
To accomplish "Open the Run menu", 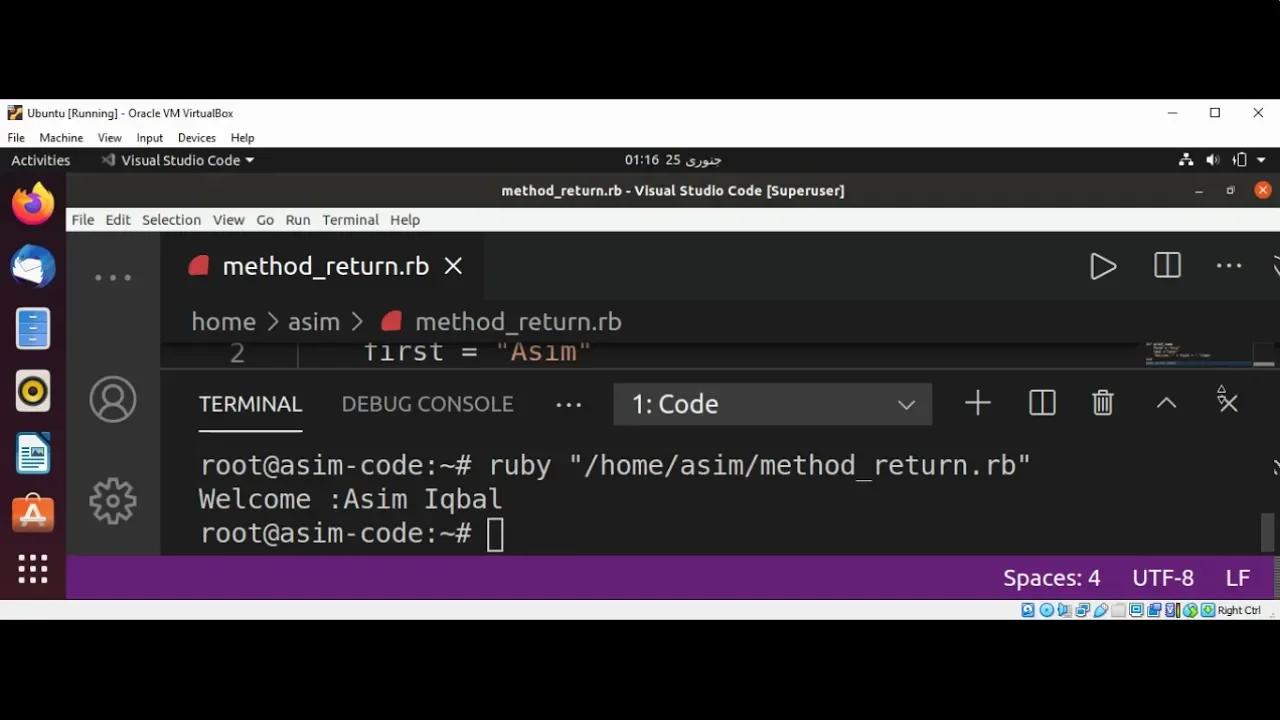I will click(297, 219).
